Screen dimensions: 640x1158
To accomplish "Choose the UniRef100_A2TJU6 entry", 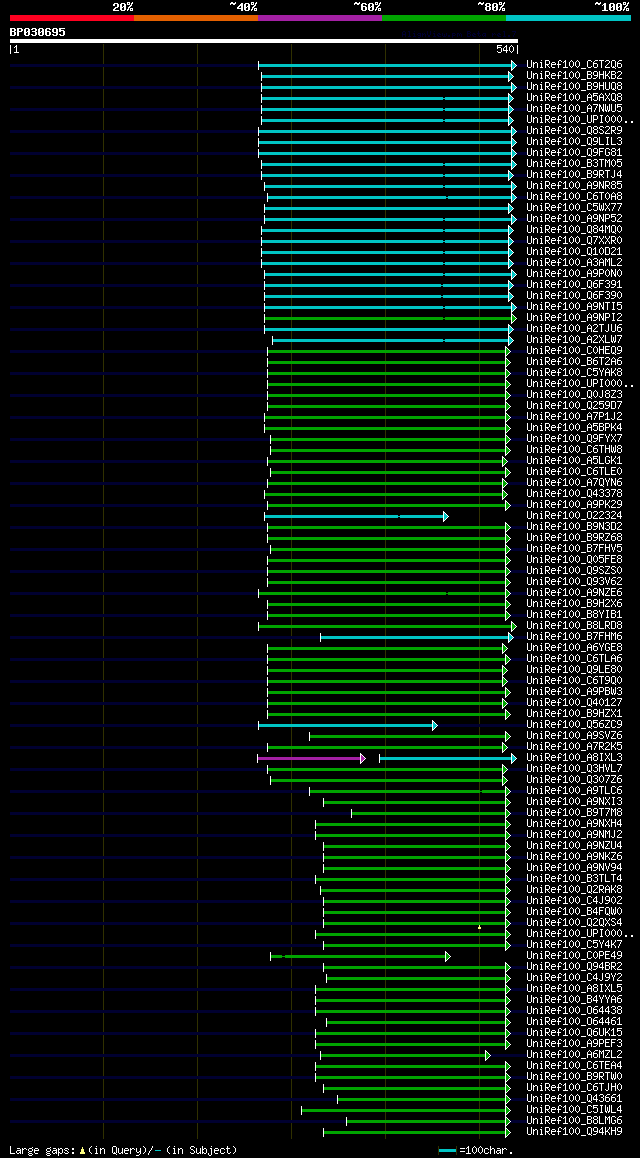I will [574, 329].
